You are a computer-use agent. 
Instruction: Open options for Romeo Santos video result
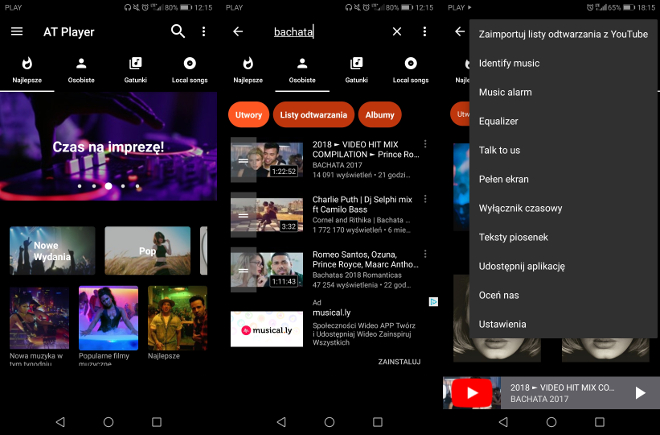(426, 255)
